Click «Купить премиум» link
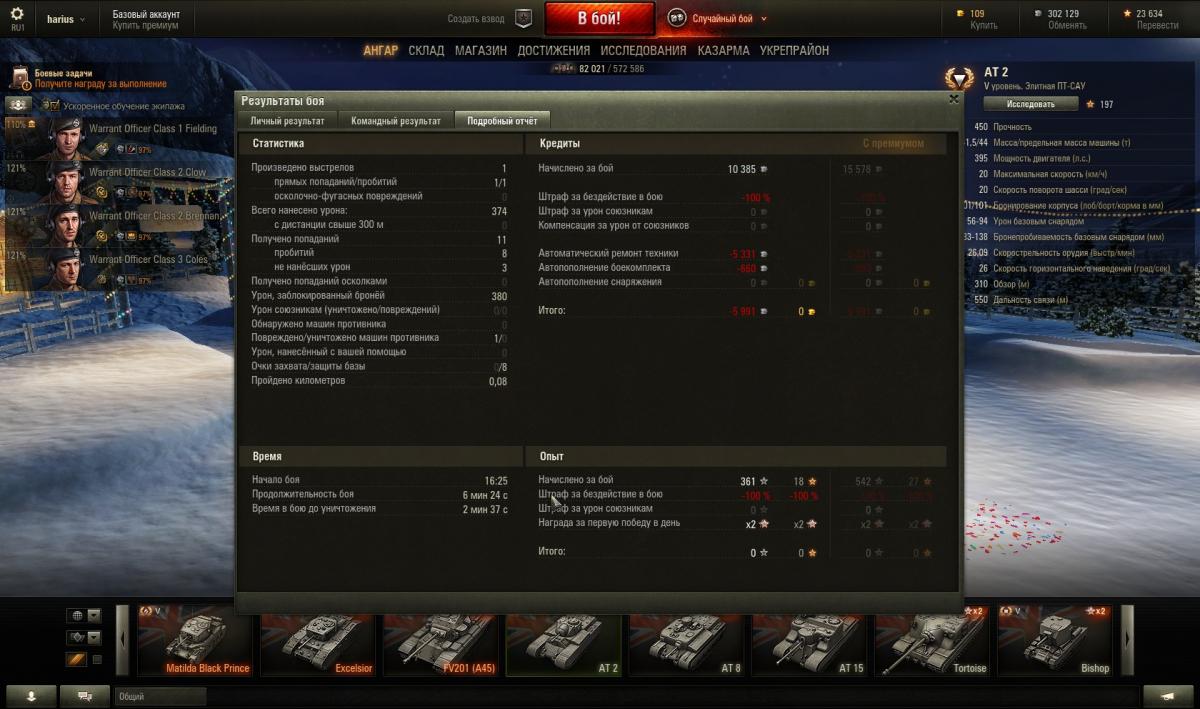This screenshot has height=709, width=1200. (146, 26)
